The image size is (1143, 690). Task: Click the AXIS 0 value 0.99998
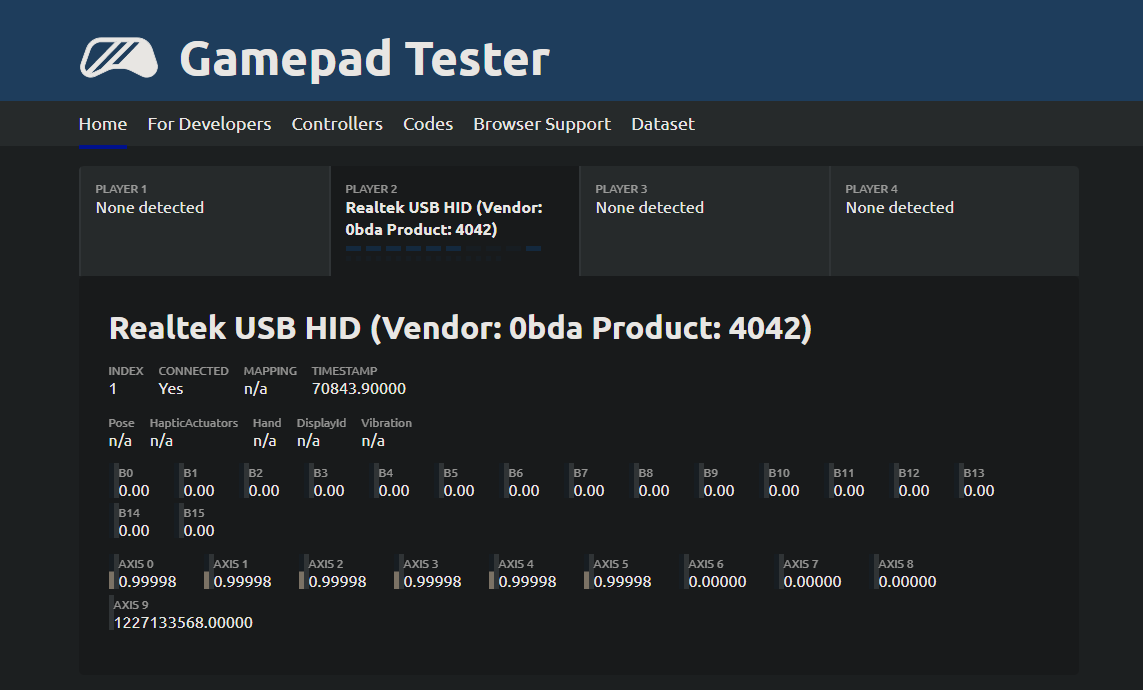tap(147, 582)
